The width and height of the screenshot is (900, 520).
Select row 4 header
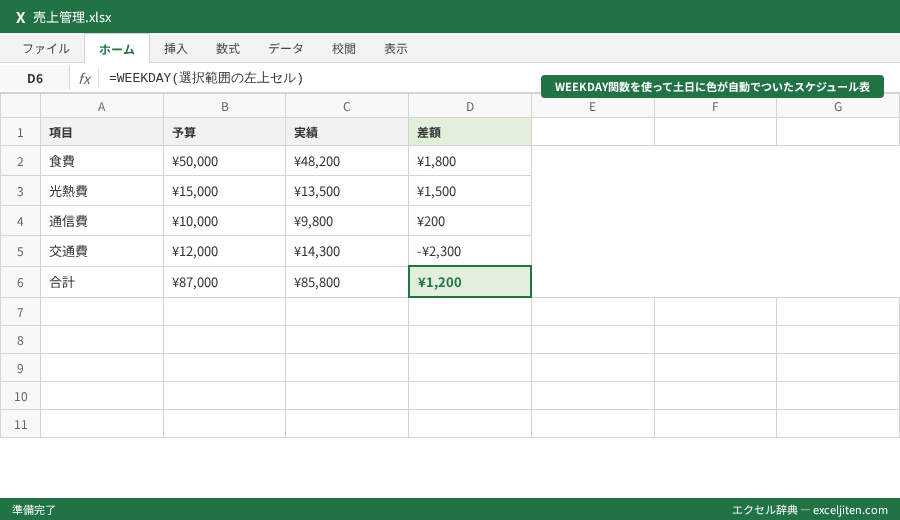click(20, 220)
